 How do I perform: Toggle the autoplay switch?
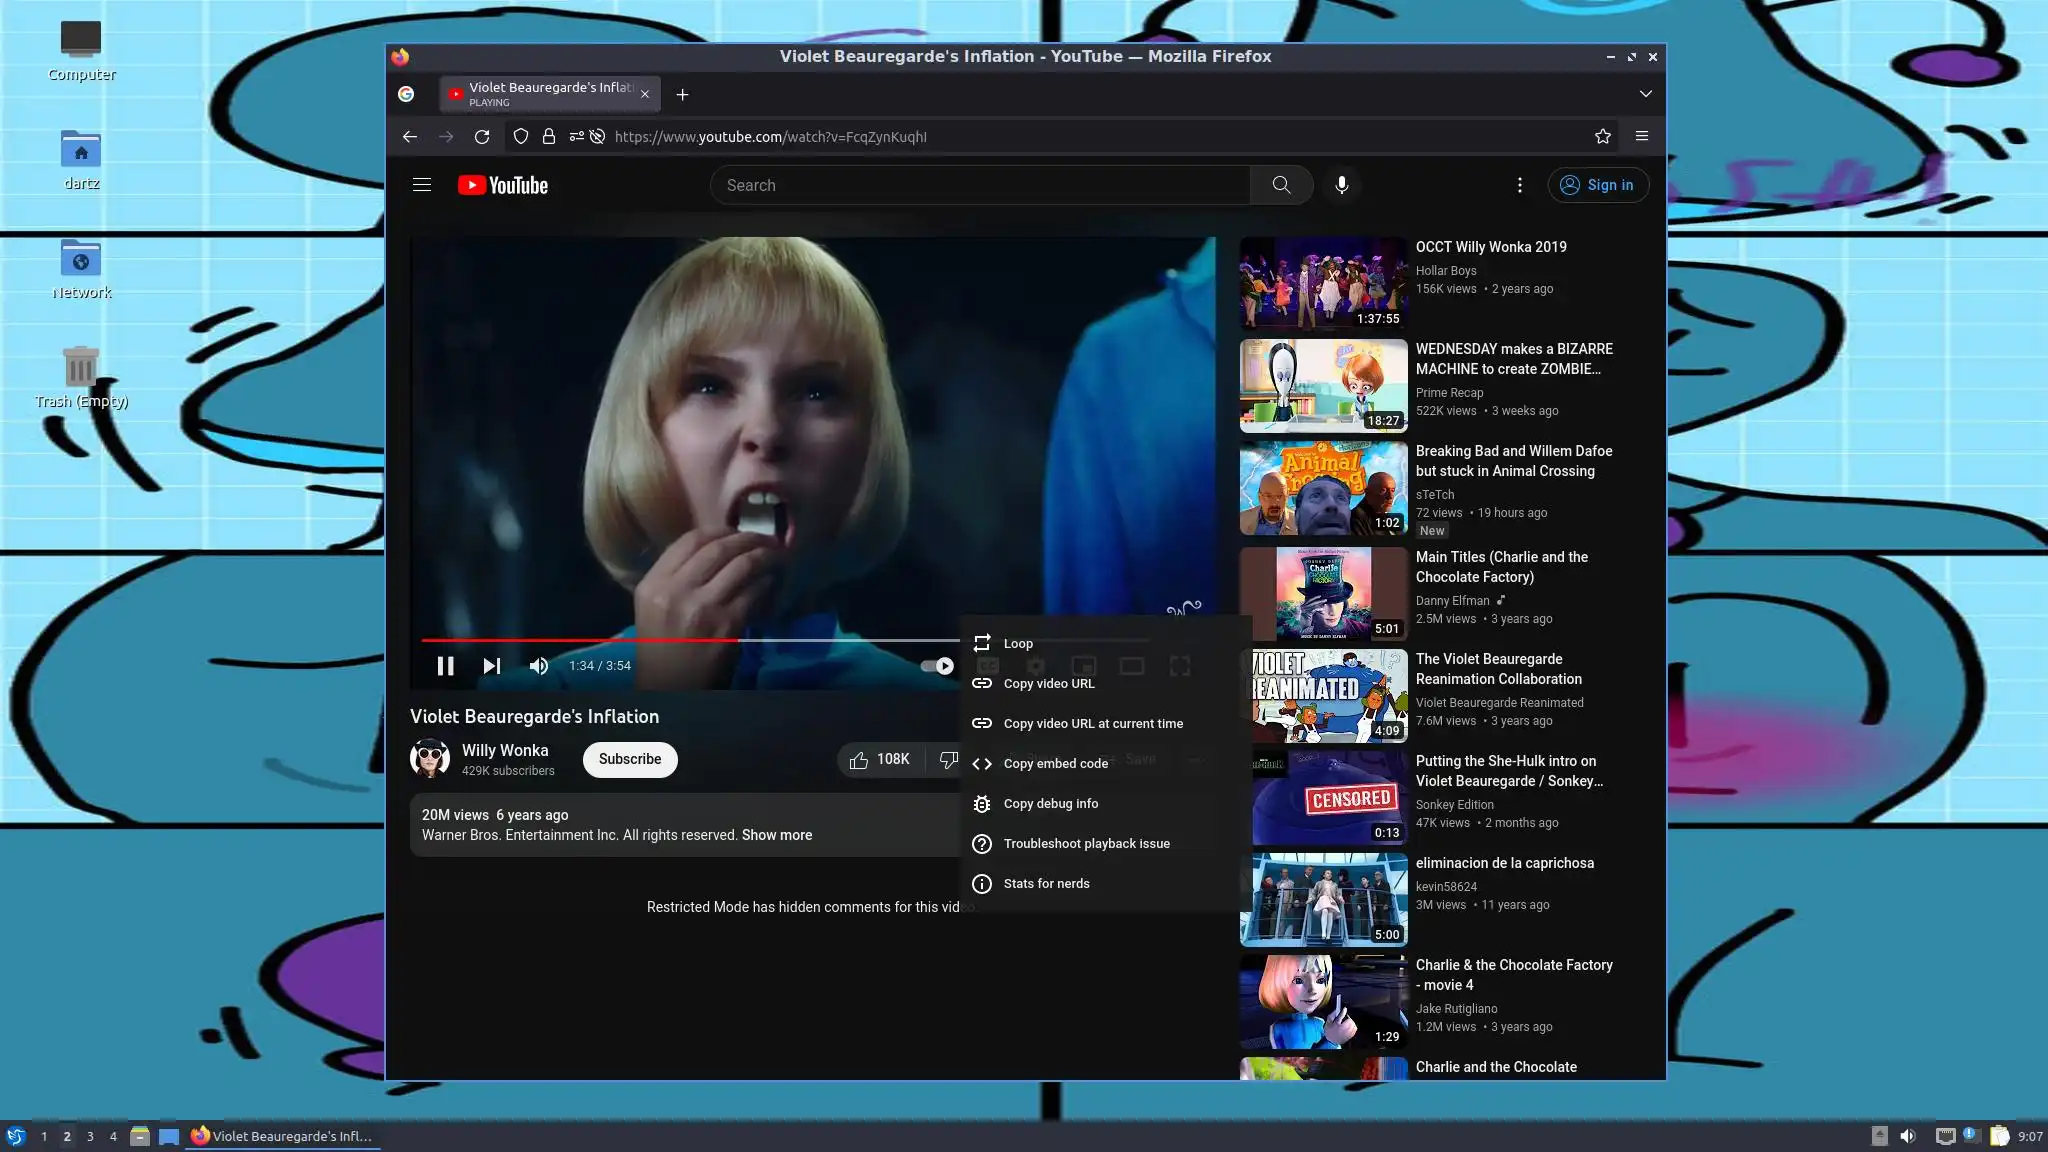(x=938, y=666)
